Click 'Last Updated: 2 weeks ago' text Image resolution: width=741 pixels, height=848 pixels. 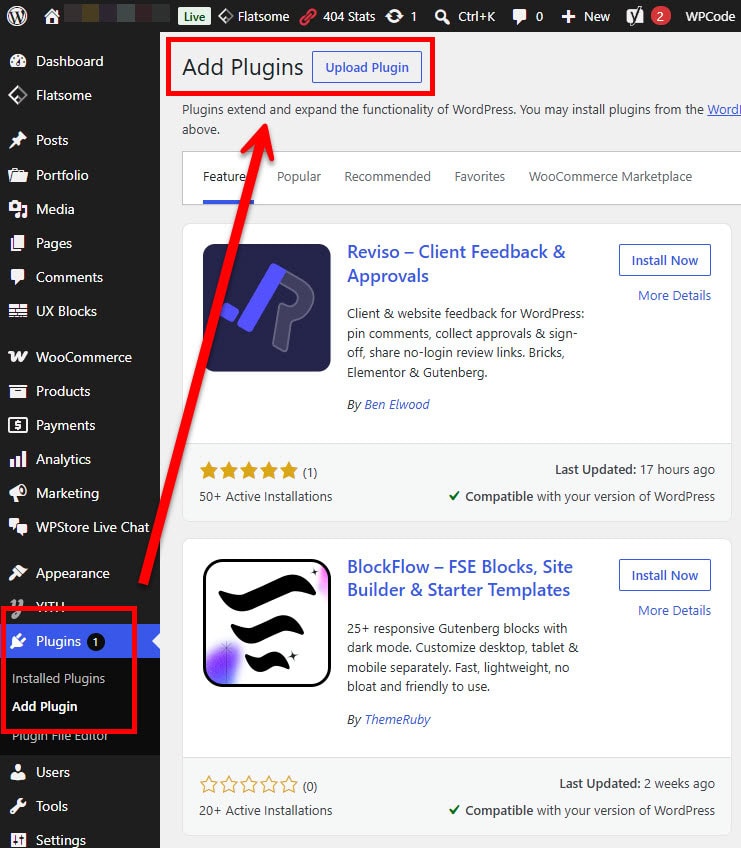pos(637,784)
